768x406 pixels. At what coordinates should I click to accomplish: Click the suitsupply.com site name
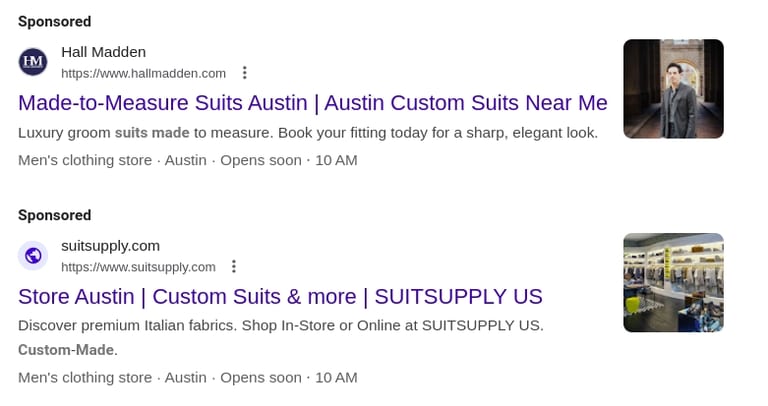pos(110,246)
